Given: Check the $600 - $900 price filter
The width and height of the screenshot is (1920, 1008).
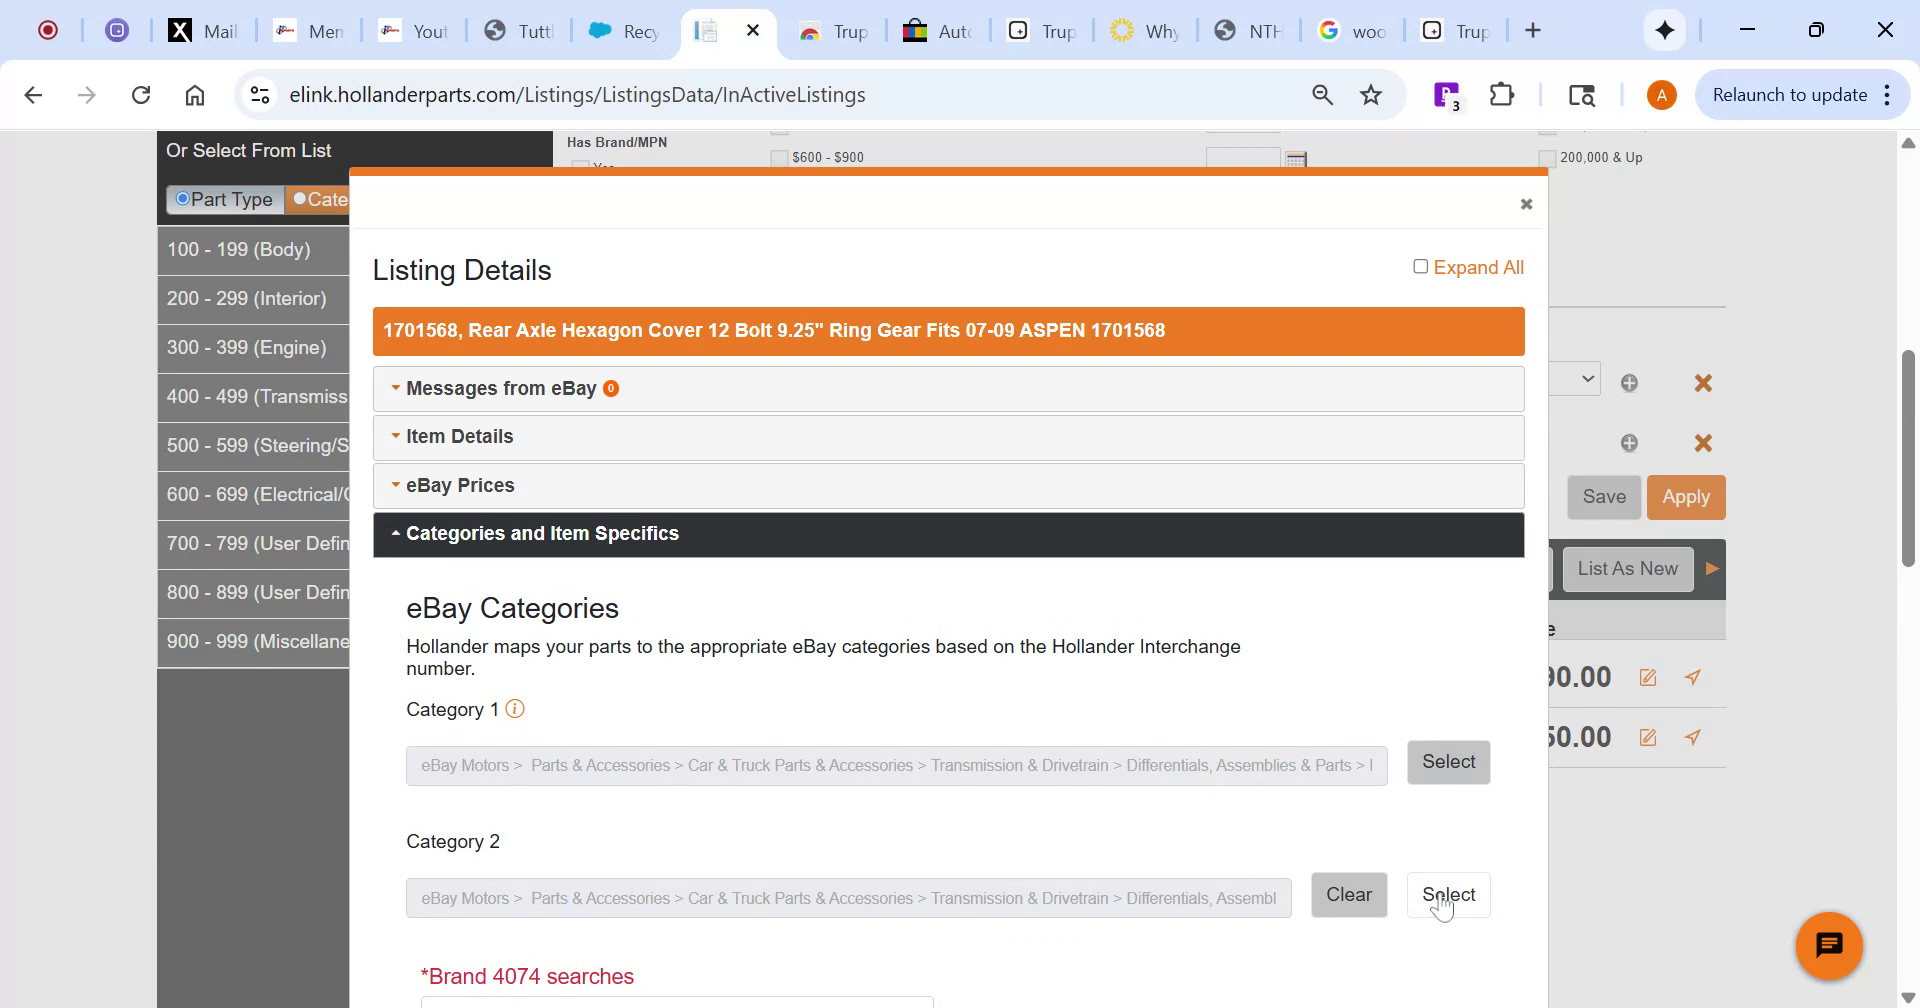Looking at the screenshot, I should point(778,157).
